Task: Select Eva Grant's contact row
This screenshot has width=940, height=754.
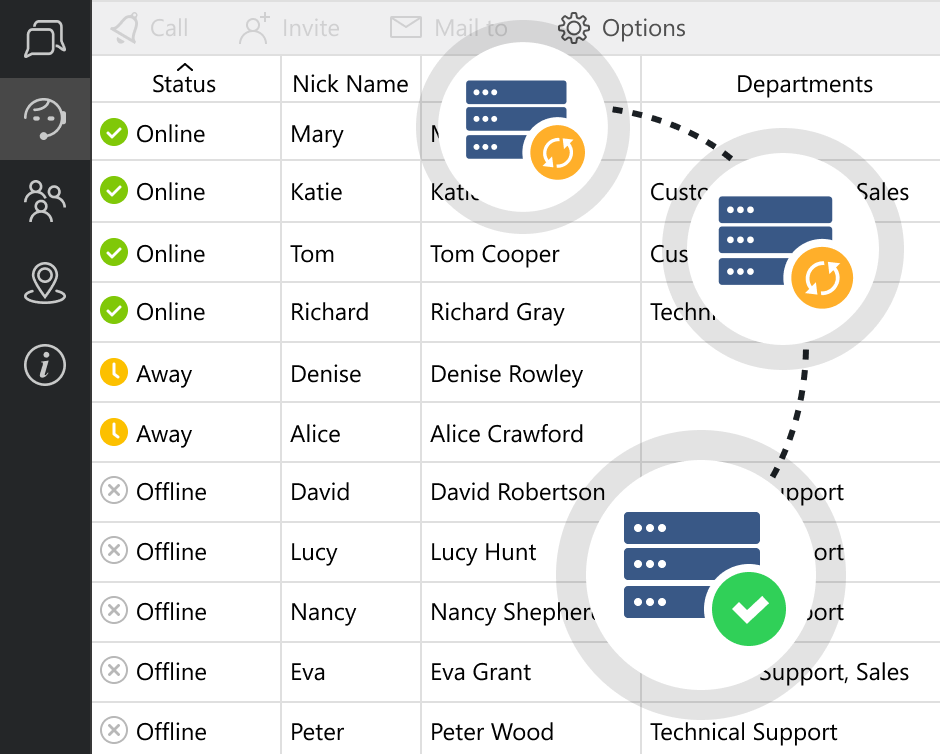Action: 479,672
